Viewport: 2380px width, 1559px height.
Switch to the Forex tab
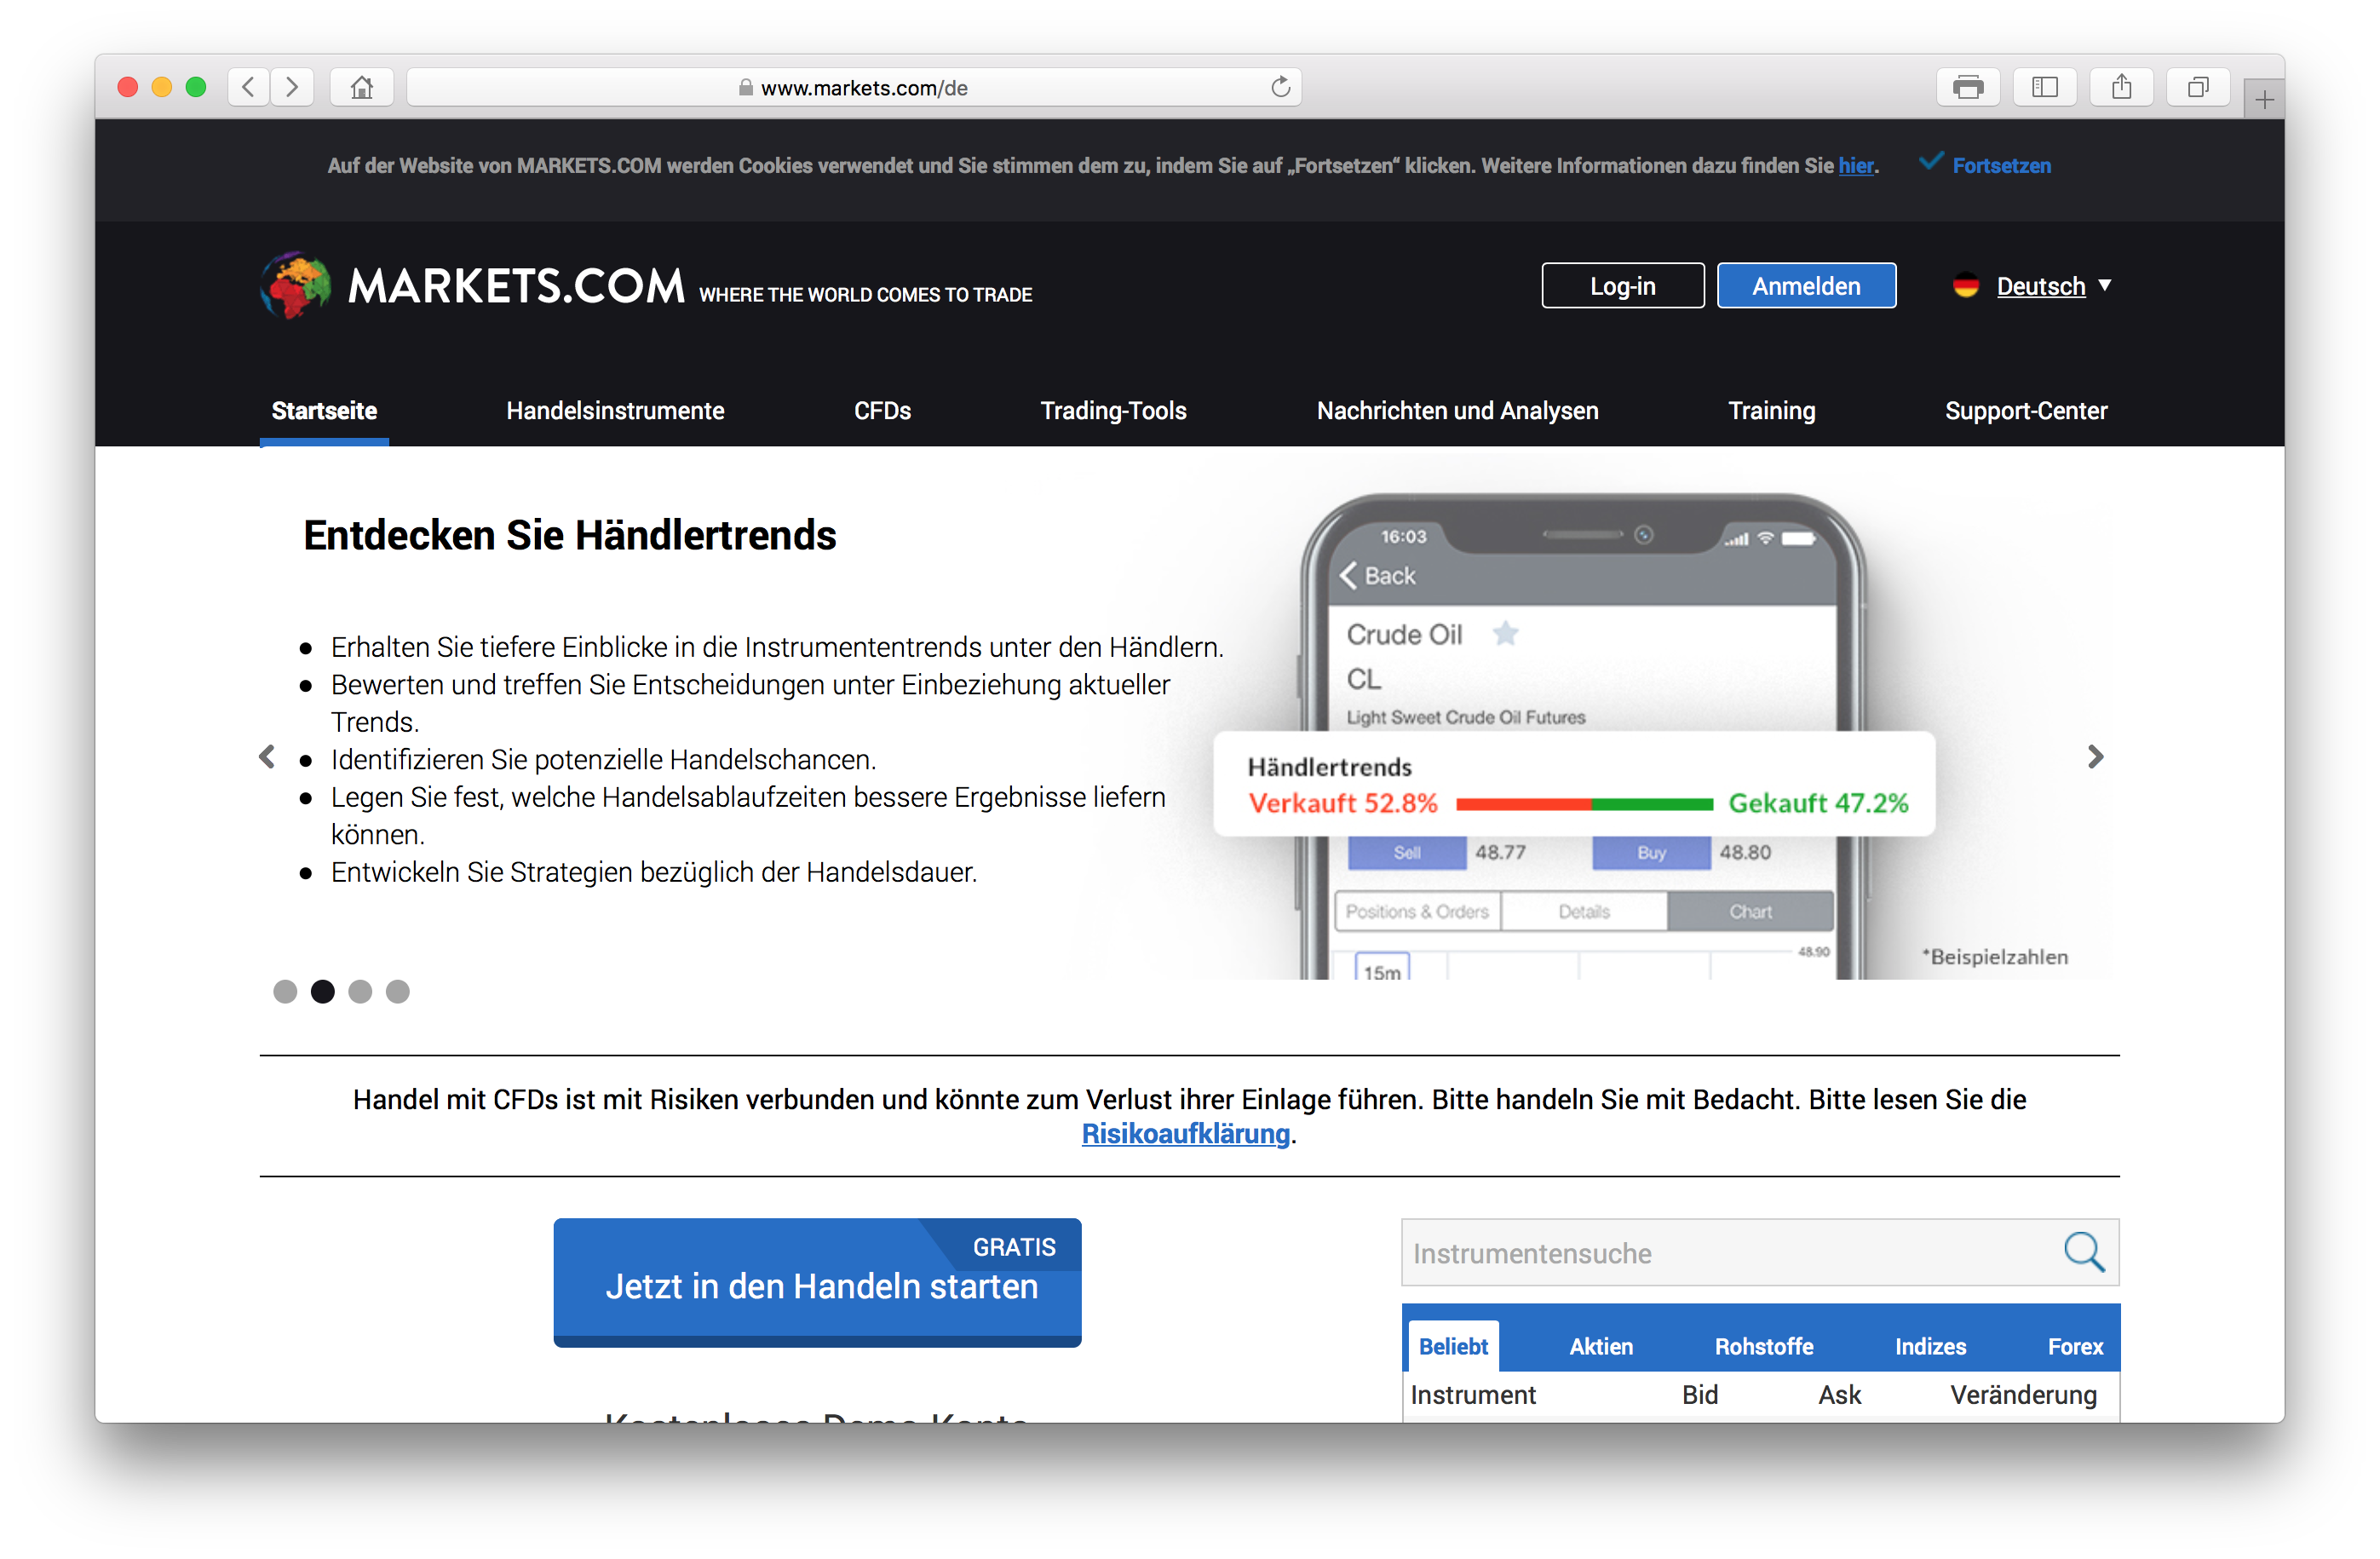click(2074, 1346)
